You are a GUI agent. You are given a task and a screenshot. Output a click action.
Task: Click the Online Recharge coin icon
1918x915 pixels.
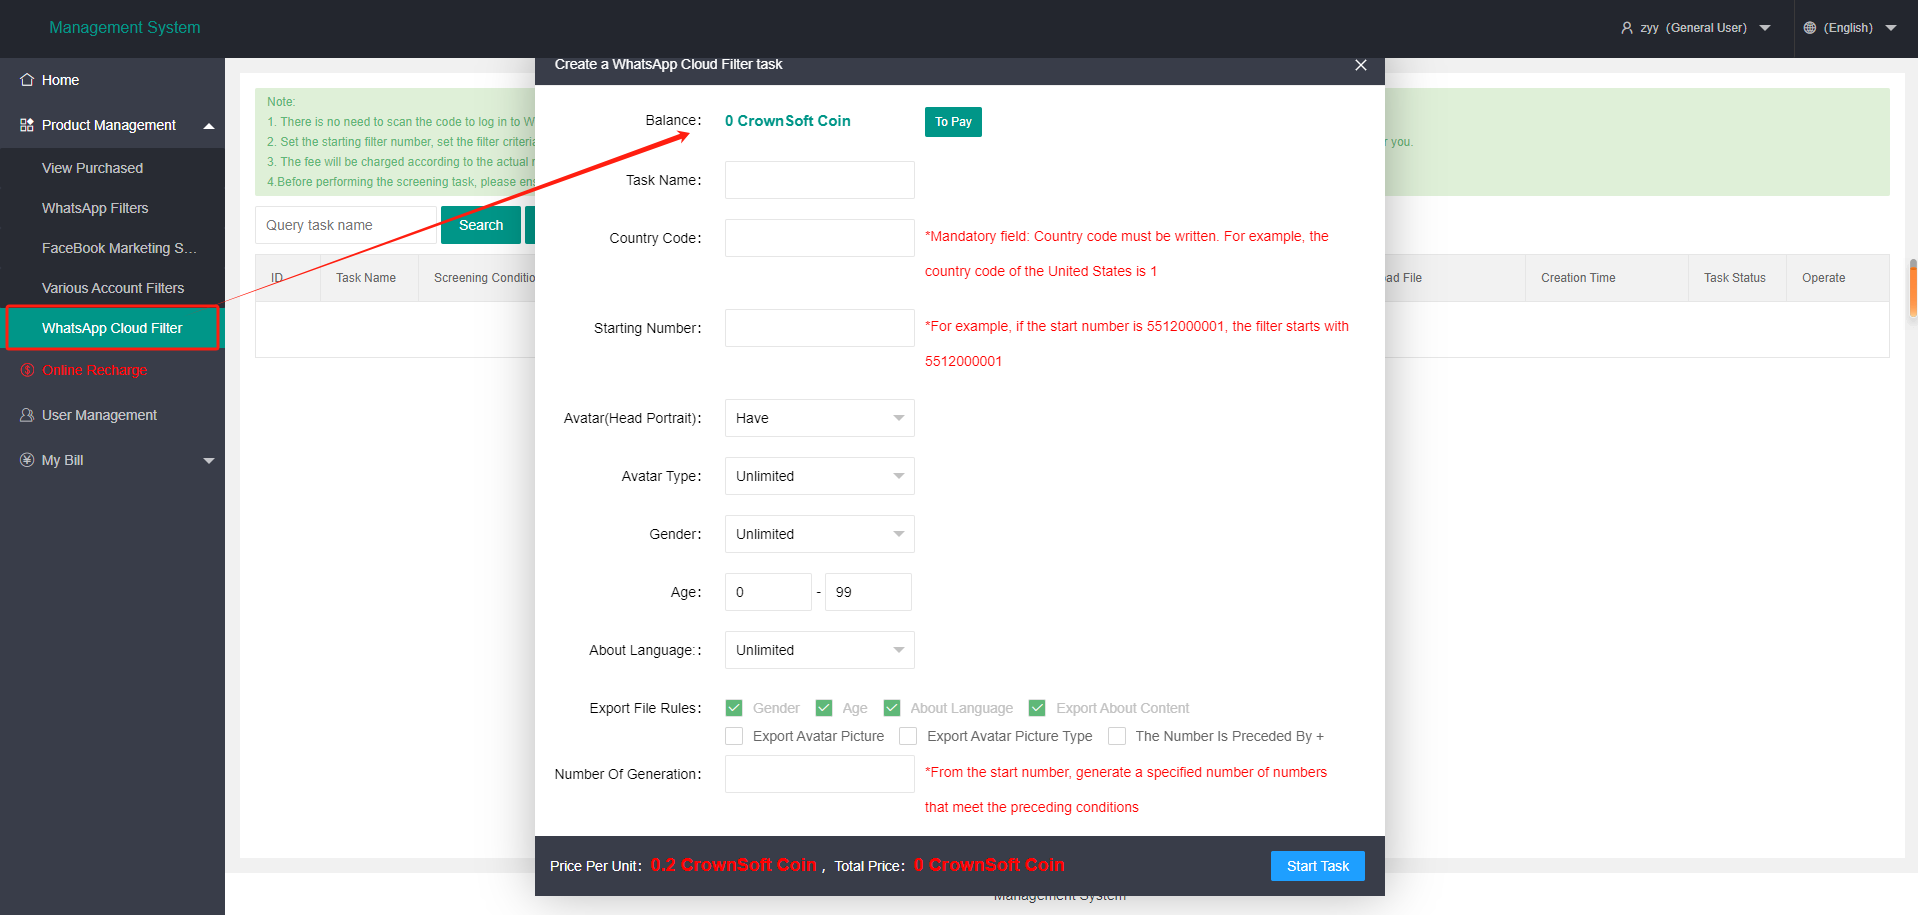pyautogui.click(x=27, y=370)
